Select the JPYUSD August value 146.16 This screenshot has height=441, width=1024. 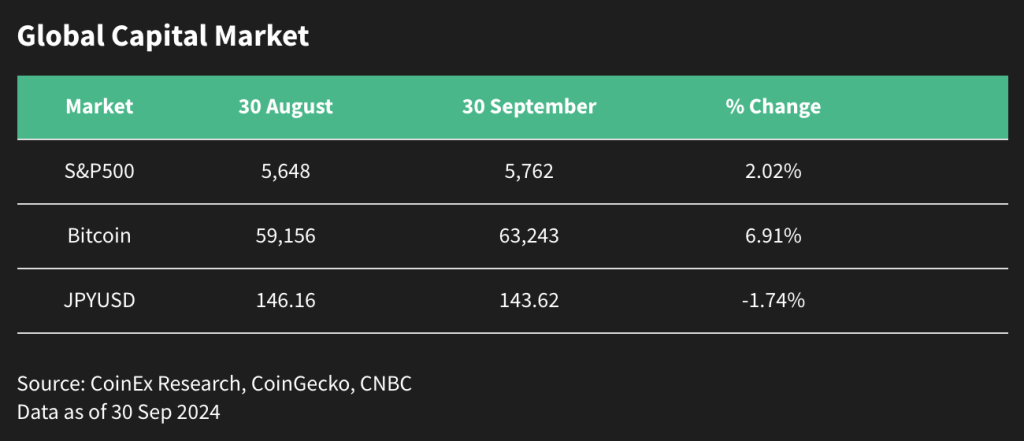(x=286, y=301)
